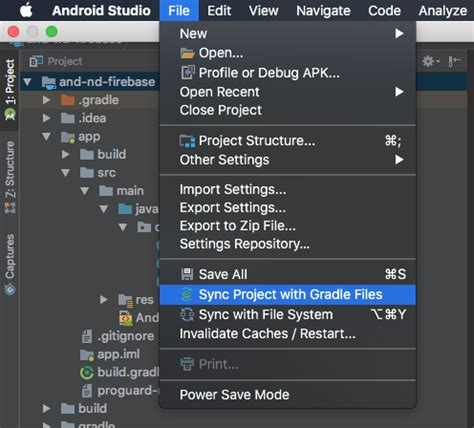This screenshot has height=428, width=474.
Task: Click the Open... folder icon
Action: click(187, 53)
